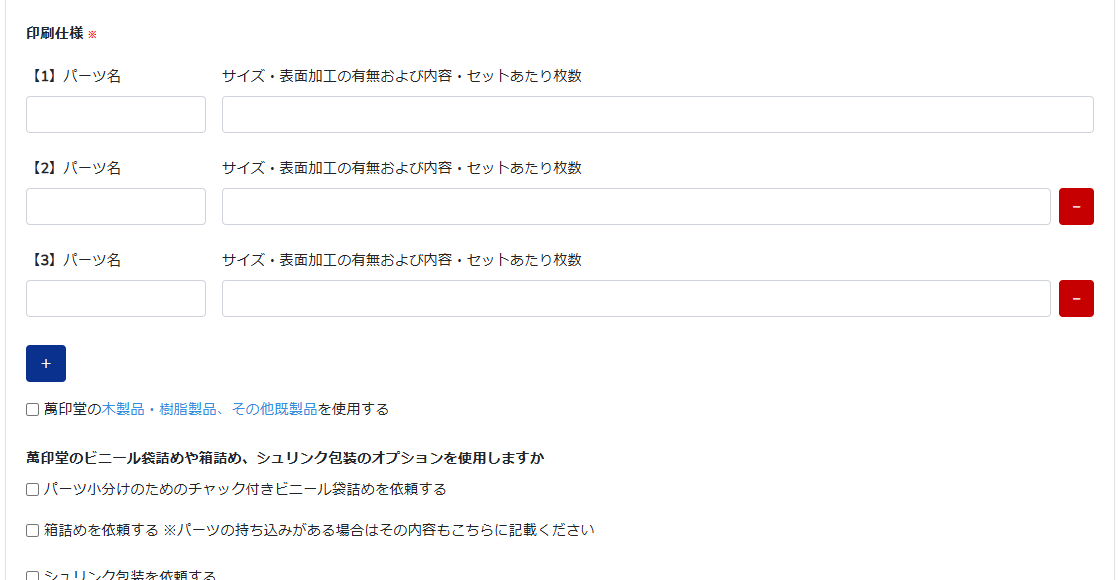The height and width of the screenshot is (580, 1120).
Task: Focus the 【3】 パーツ名 input box
Action: pyautogui.click(x=116, y=299)
